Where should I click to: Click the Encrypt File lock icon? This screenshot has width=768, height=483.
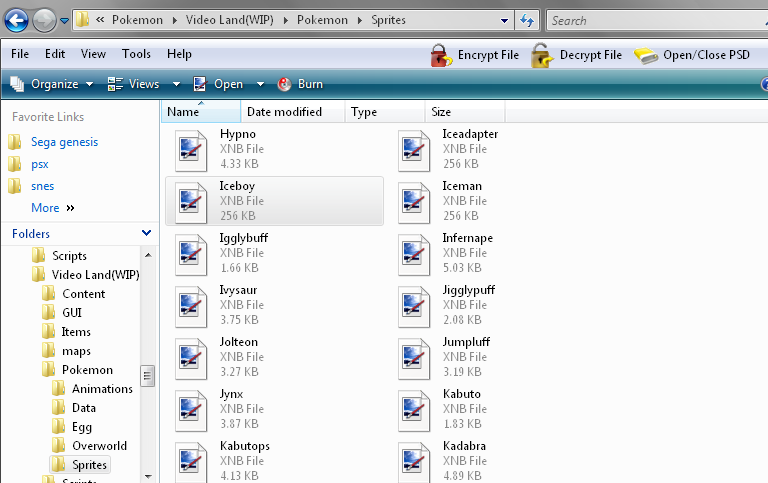click(x=441, y=56)
